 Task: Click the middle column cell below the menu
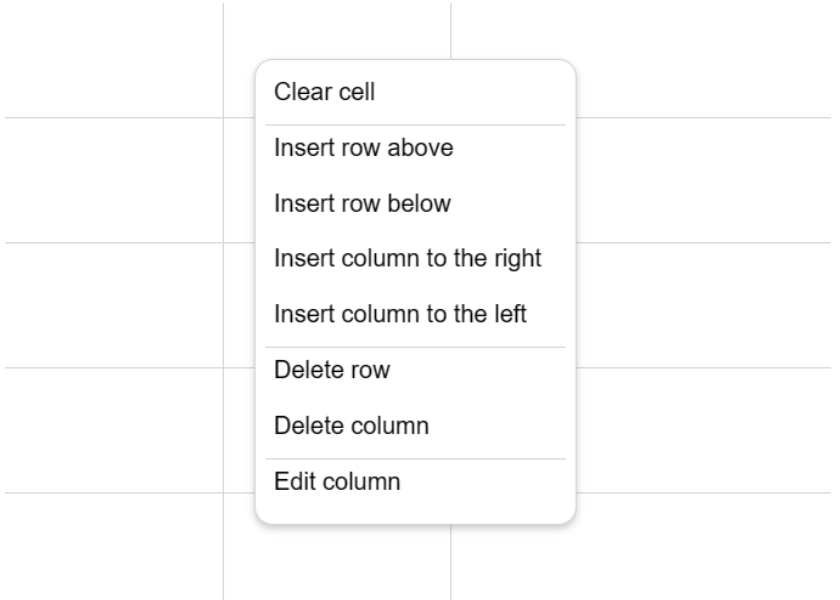[337, 562]
